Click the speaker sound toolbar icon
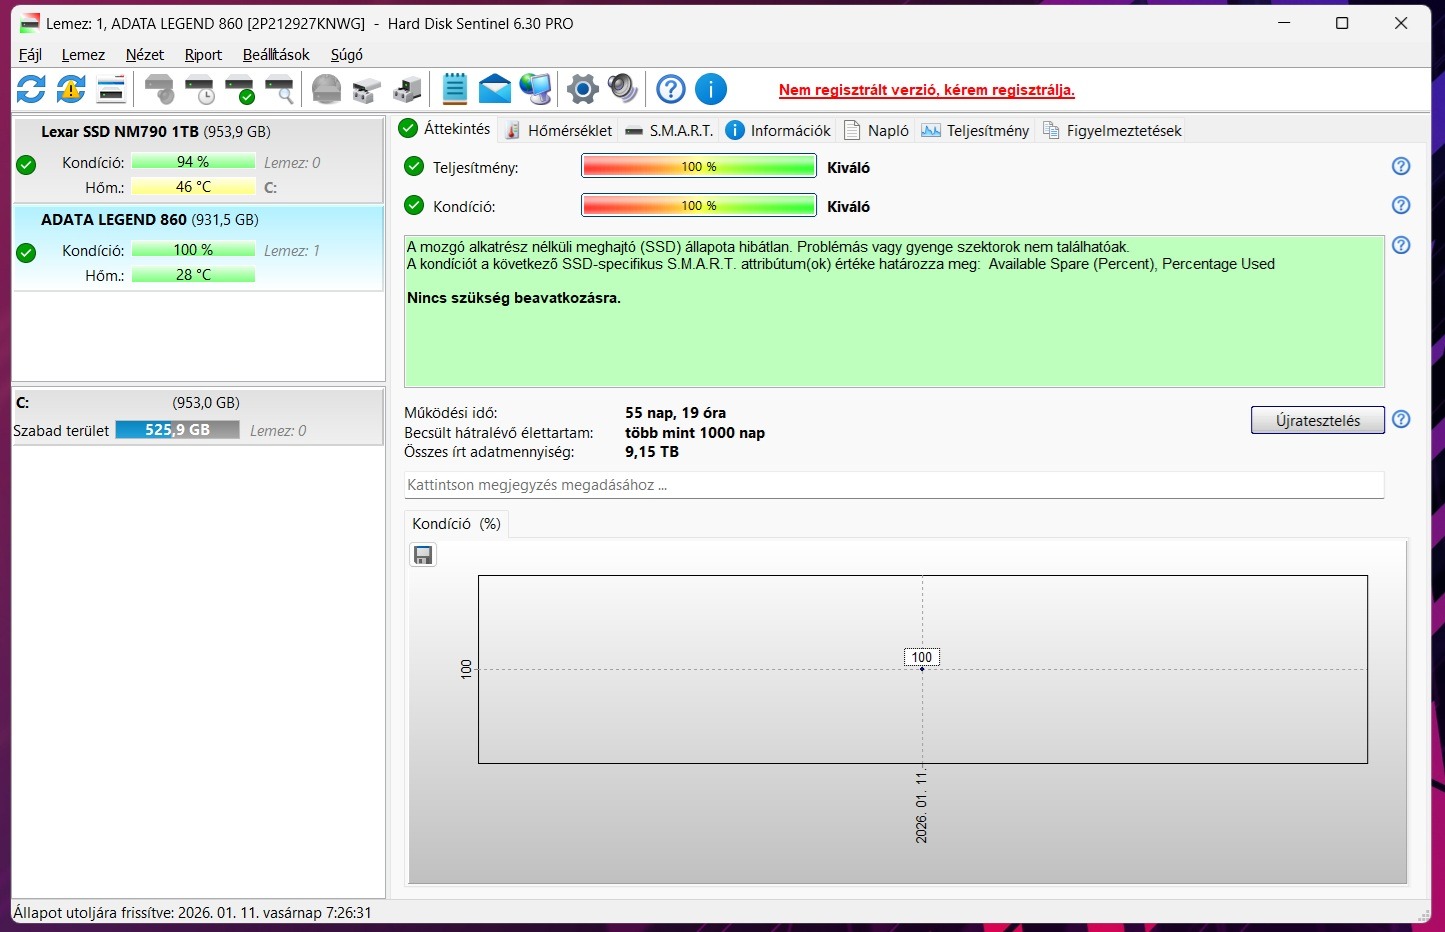Image resolution: width=1445 pixels, height=932 pixels. pos(622,89)
